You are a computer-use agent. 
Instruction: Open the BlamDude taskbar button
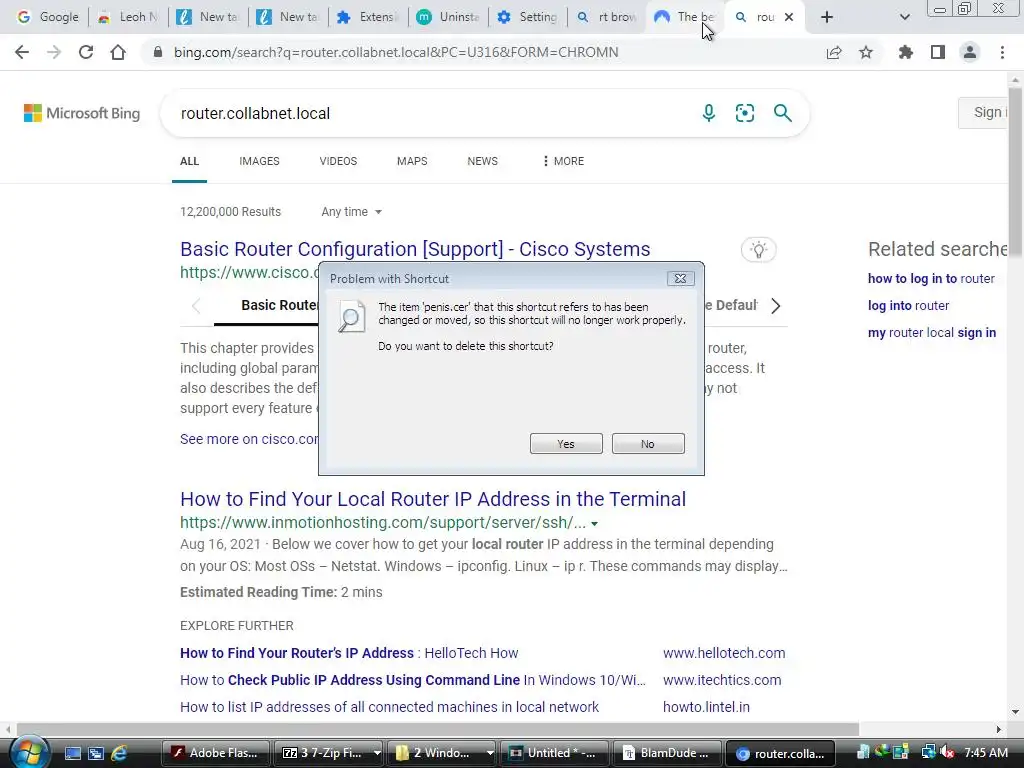[x=667, y=753]
